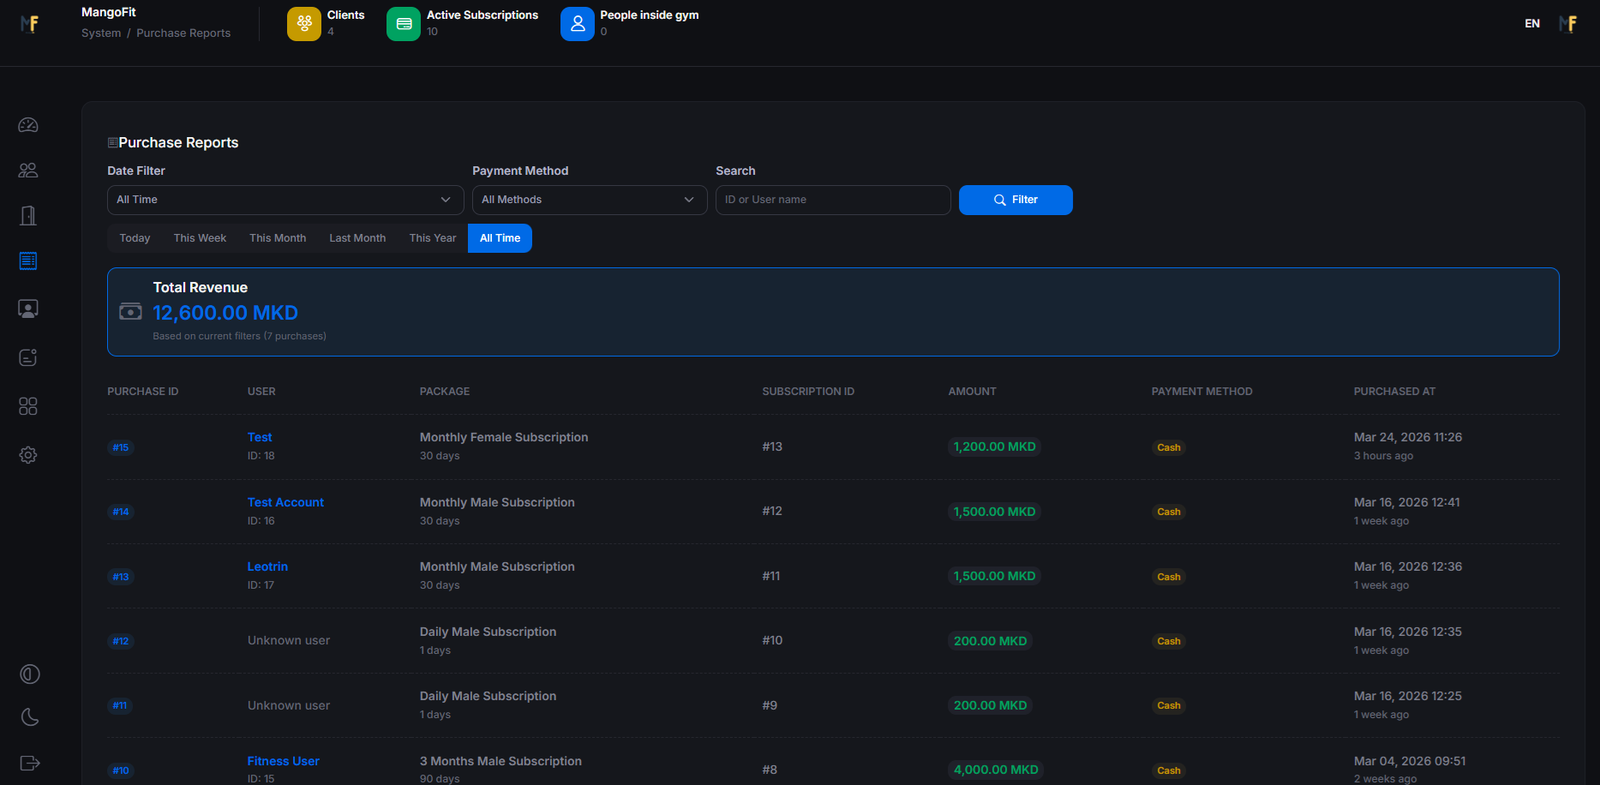Click the logout arrow icon in sidebar
1600x785 pixels.
(30, 763)
